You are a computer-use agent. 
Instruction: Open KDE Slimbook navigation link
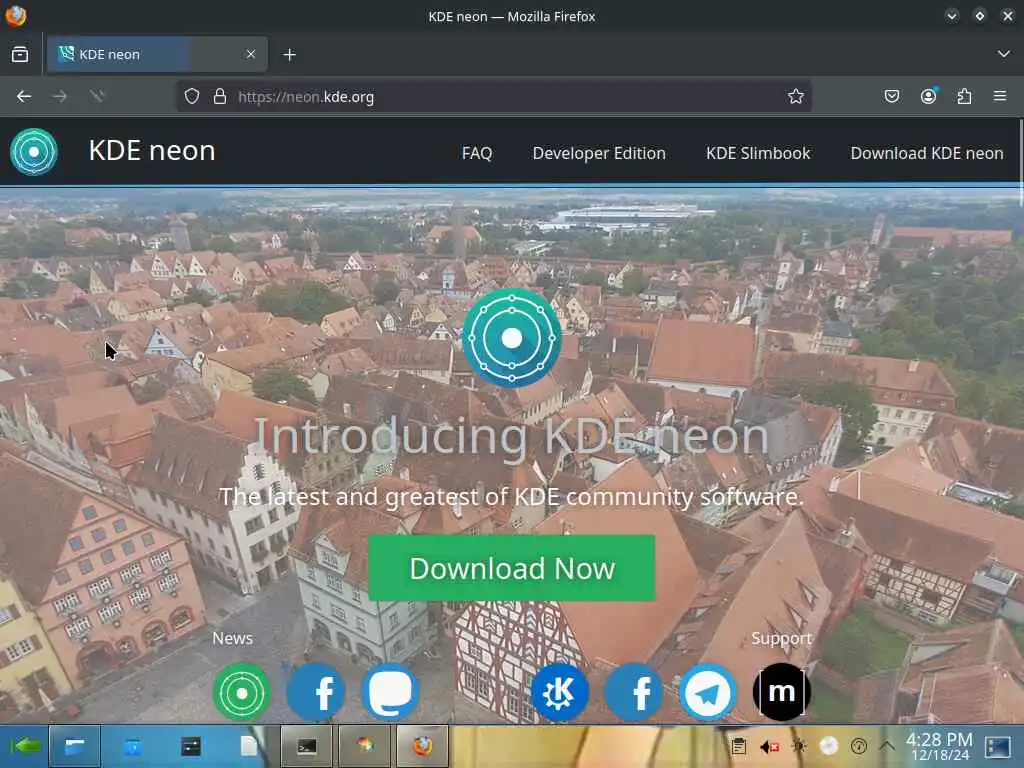[758, 153]
